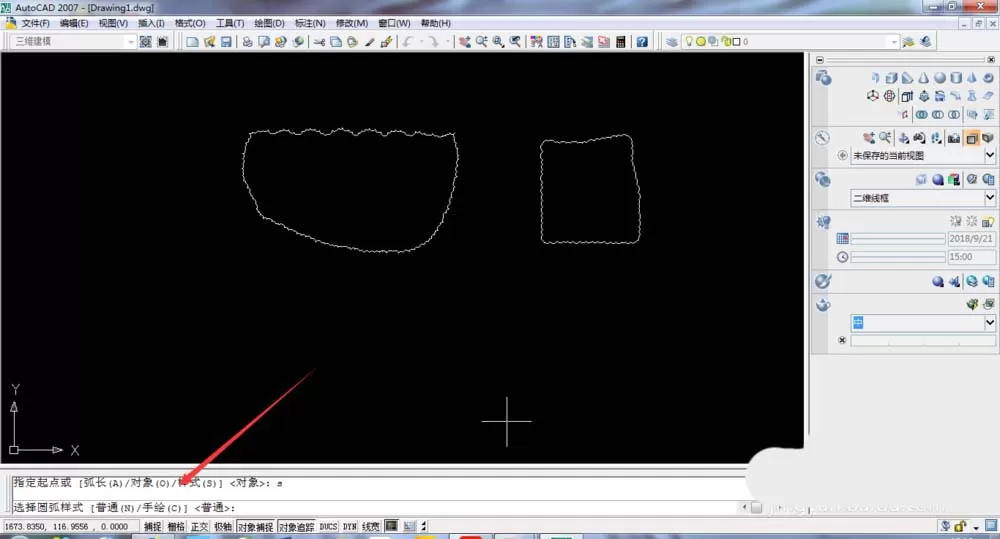Open the 绘图(D) menu
This screenshot has width=1000, height=539.
point(269,23)
